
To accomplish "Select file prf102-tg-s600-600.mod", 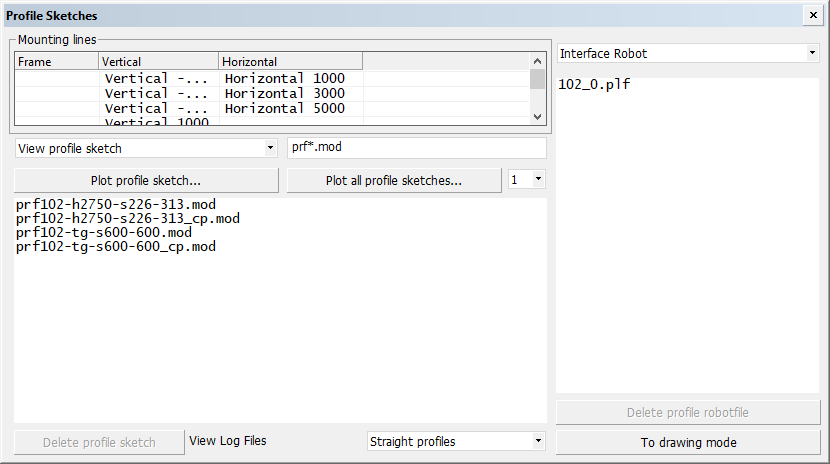I will click(103, 233).
